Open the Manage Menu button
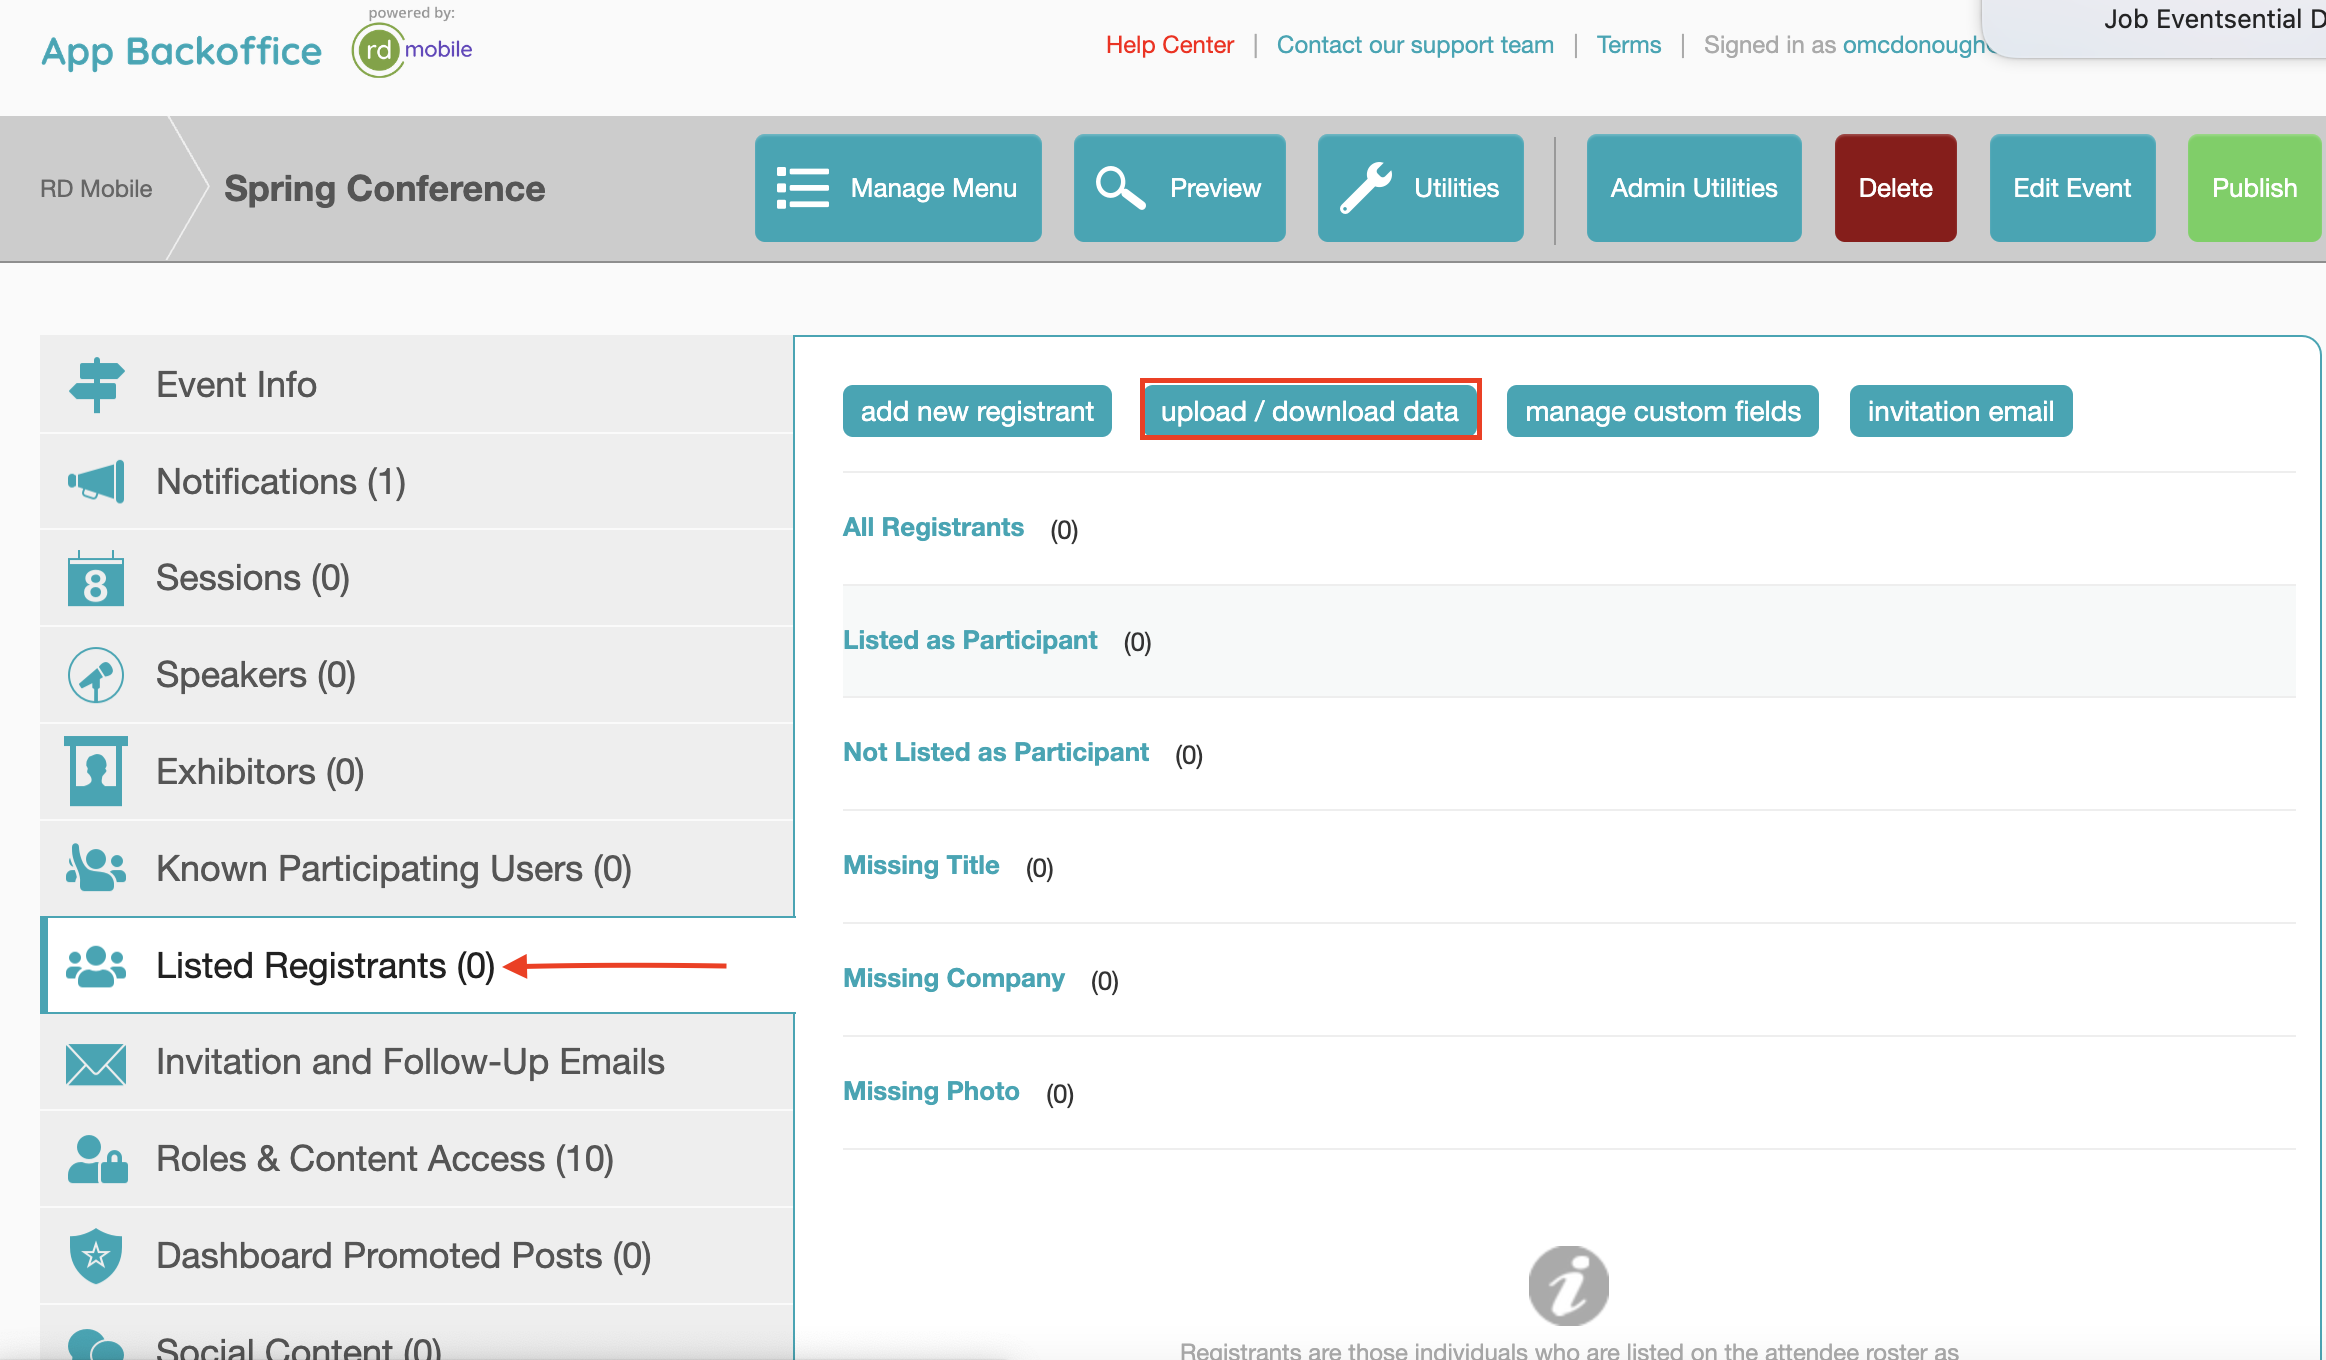Screen dimensions: 2326x1360 898,188
